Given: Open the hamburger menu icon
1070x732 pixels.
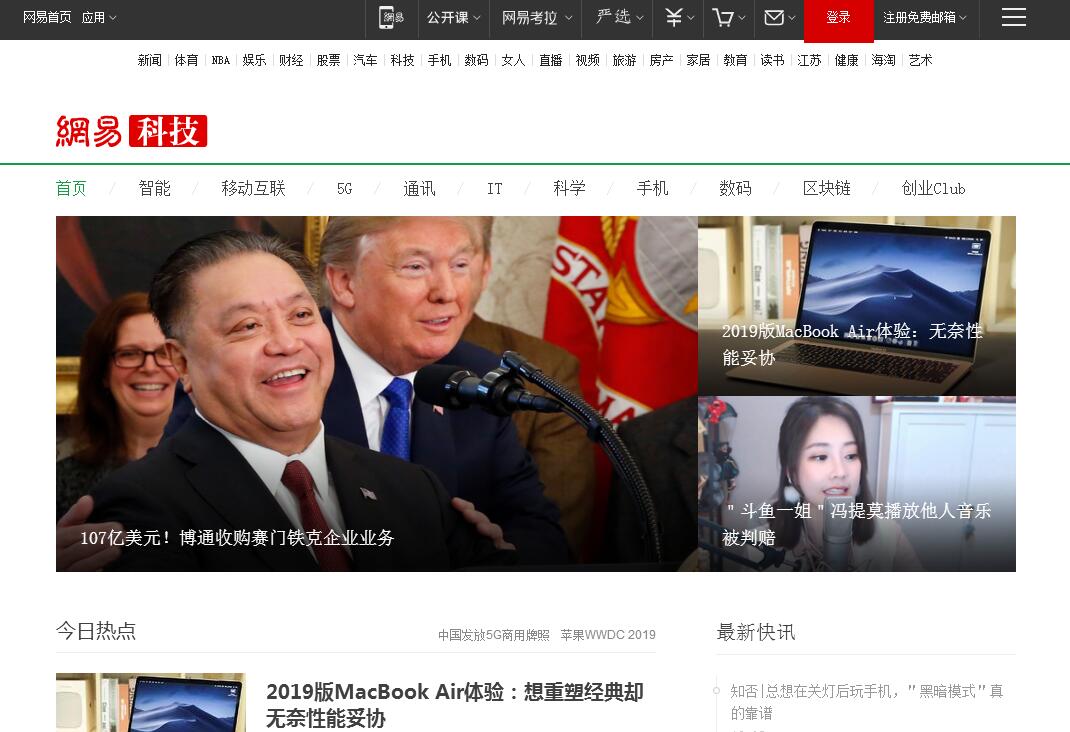Looking at the screenshot, I should pyautogui.click(x=1013, y=18).
